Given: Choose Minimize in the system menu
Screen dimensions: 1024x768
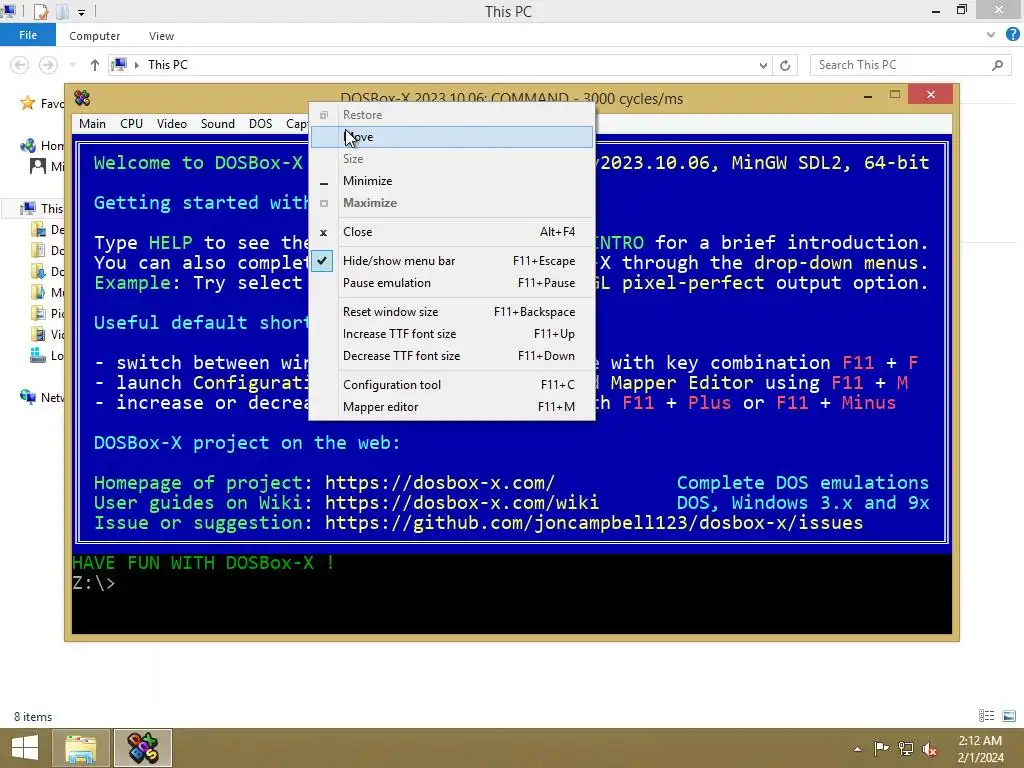Looking at the screenshot, I should pos(452,181).
